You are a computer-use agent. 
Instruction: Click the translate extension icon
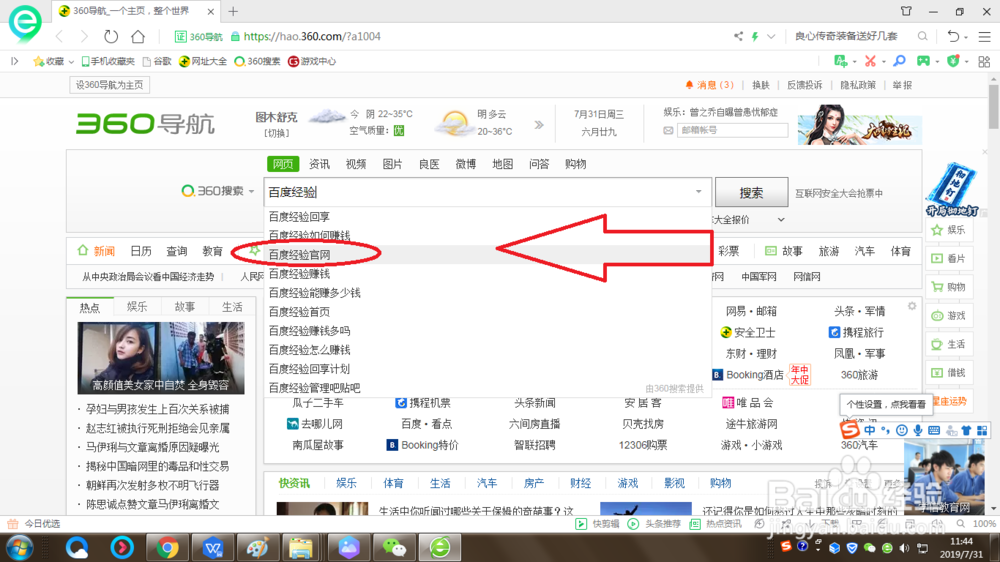(x=841, y=61)
